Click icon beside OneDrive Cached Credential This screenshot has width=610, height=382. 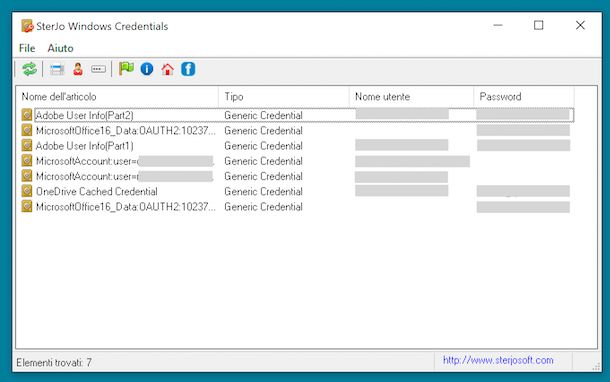(x=26, y=191)
